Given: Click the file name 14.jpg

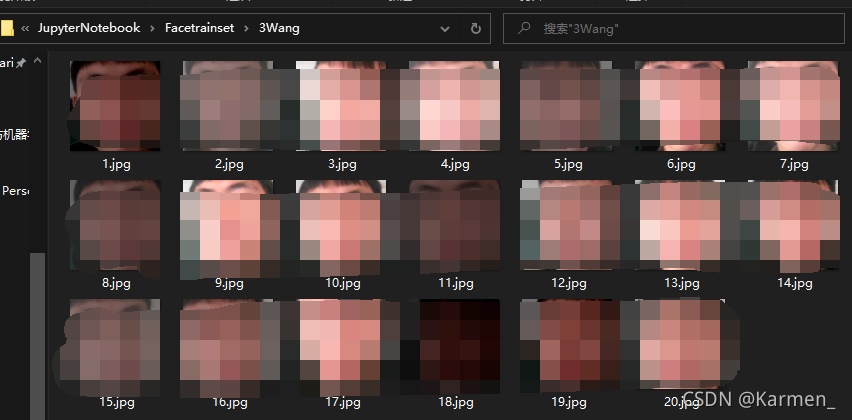Looking at the screenshot, I should (794, 283).
